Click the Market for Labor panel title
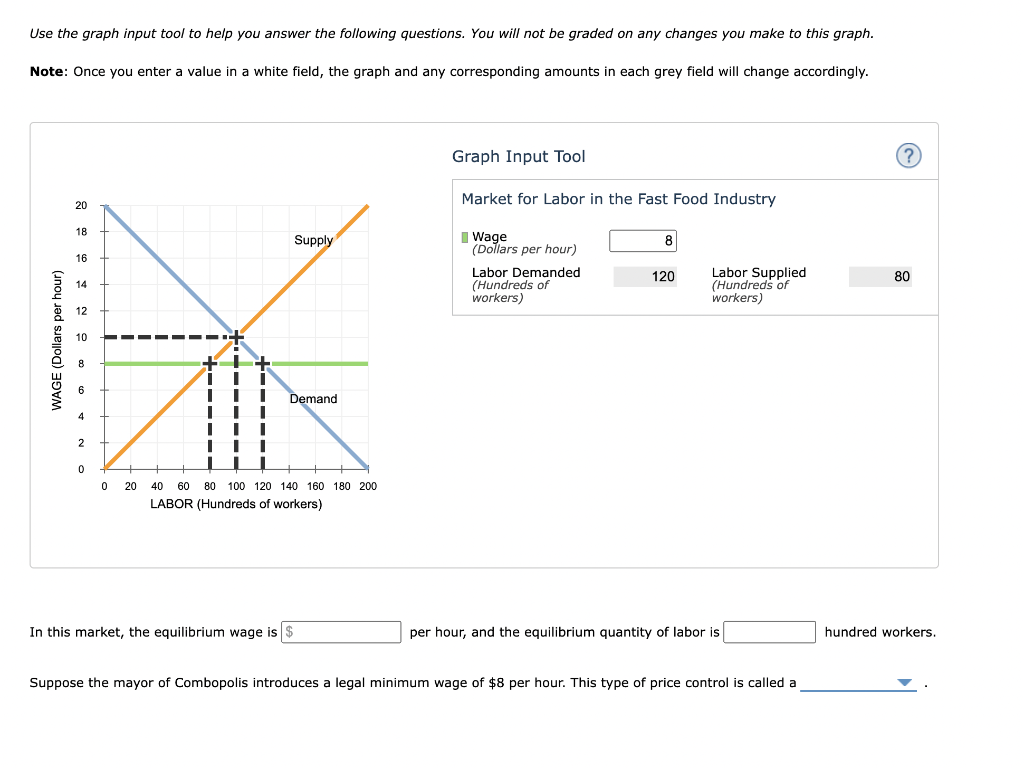Image resolution: width=1024 pixels, height=768 pixels. 618,199
